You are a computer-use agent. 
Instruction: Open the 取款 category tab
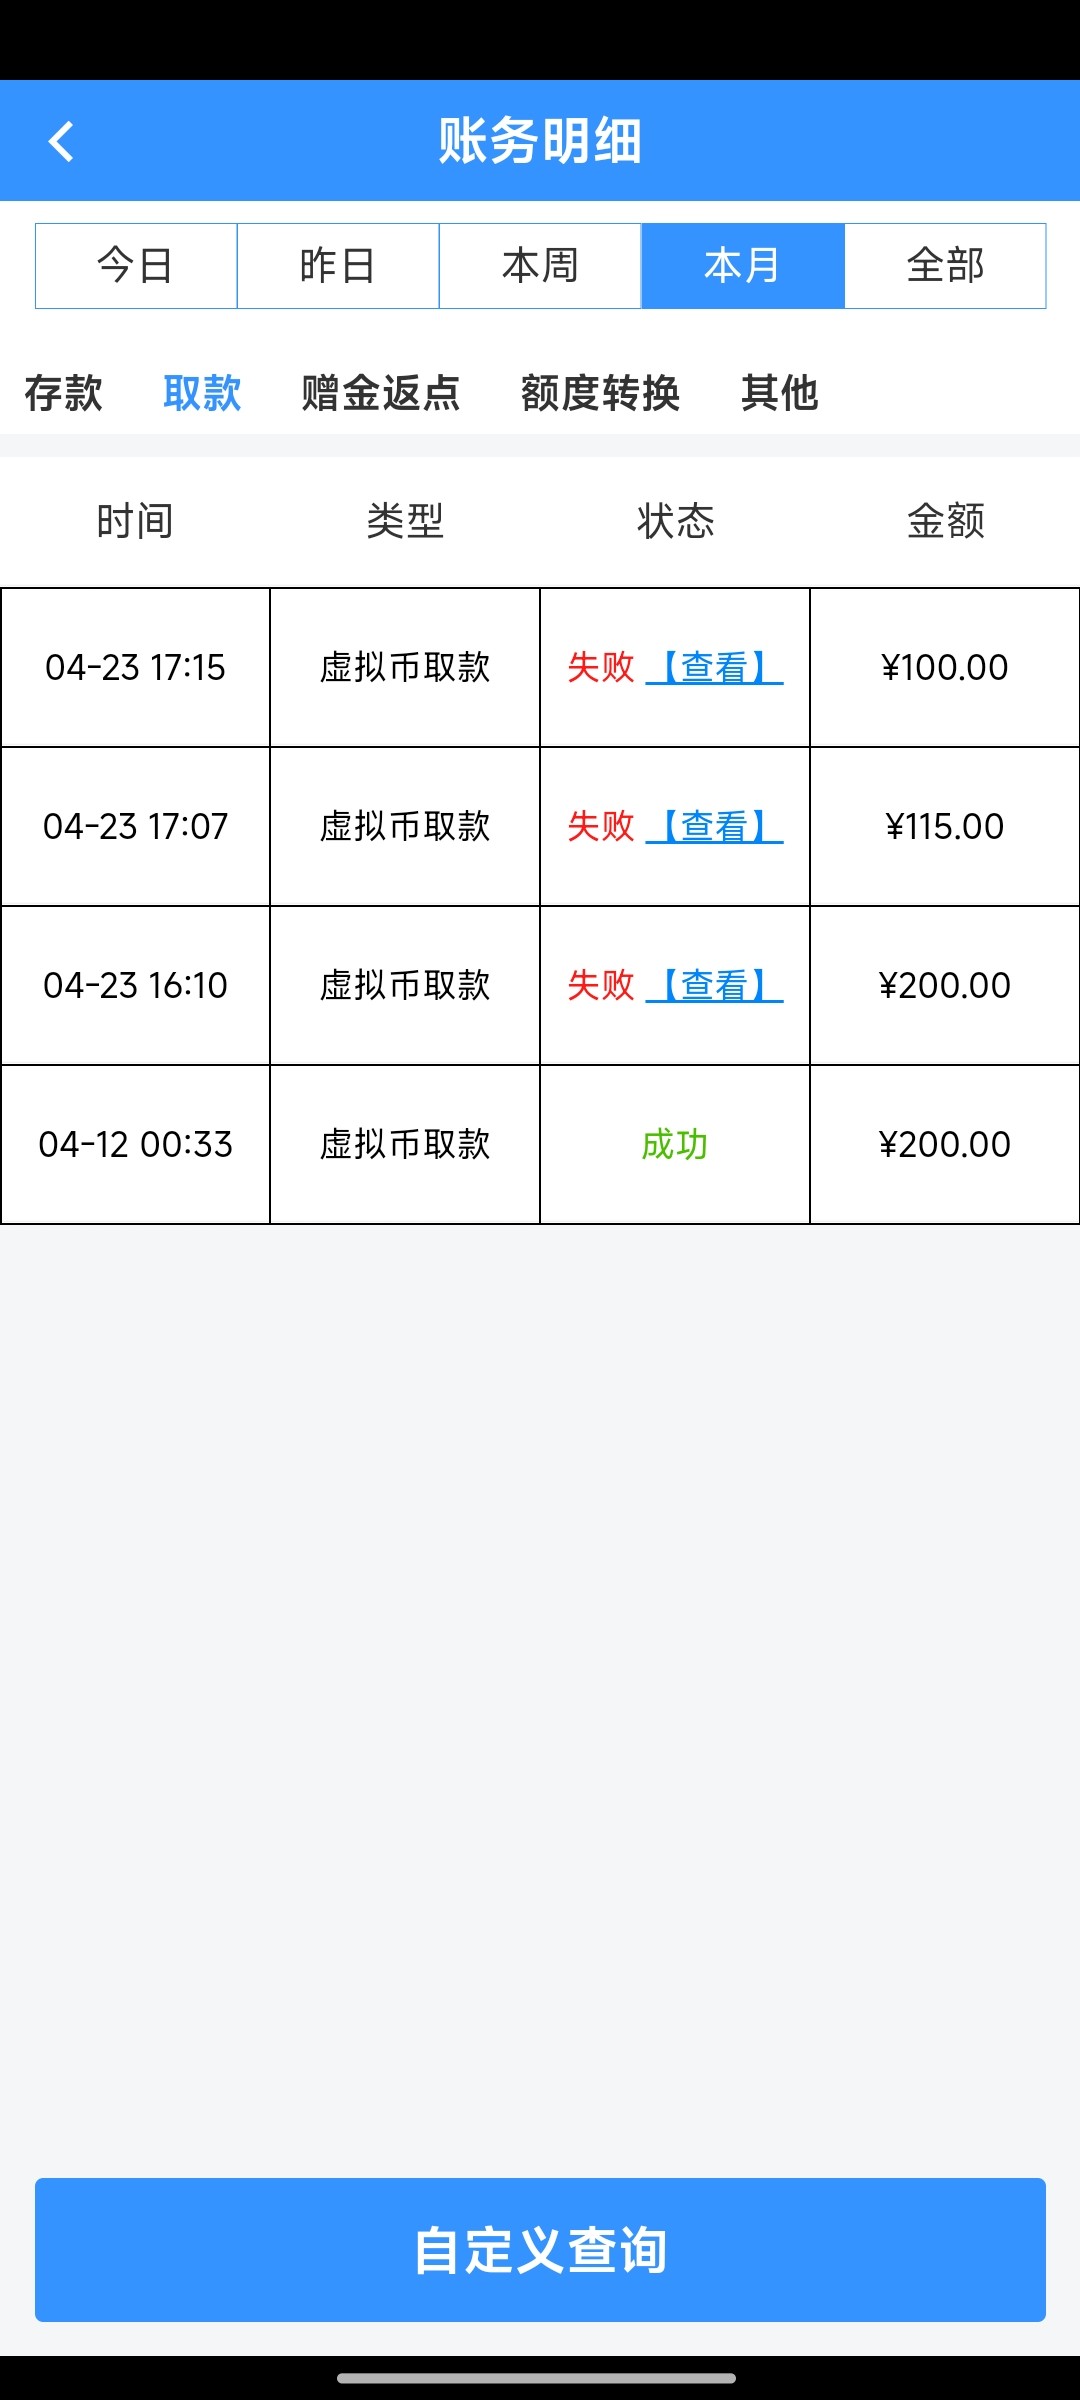click(x=202, y=393)
